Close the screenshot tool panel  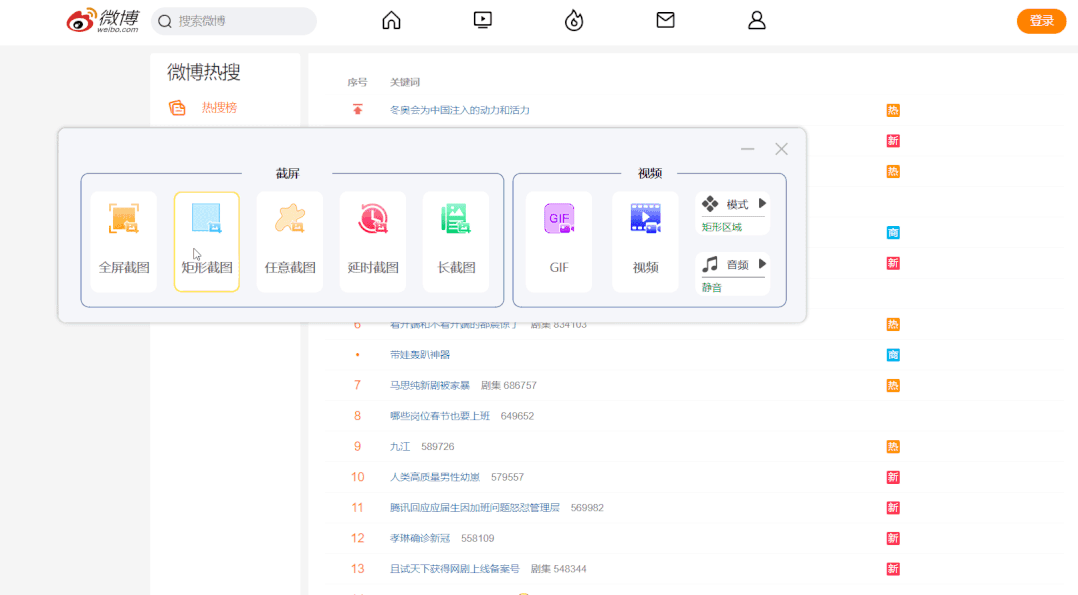(781, 149)
